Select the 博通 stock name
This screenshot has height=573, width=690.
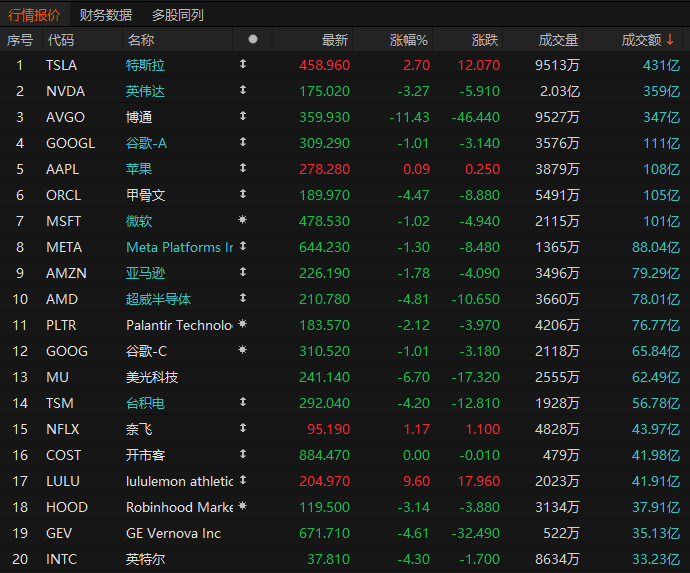(x=139, y=117)
